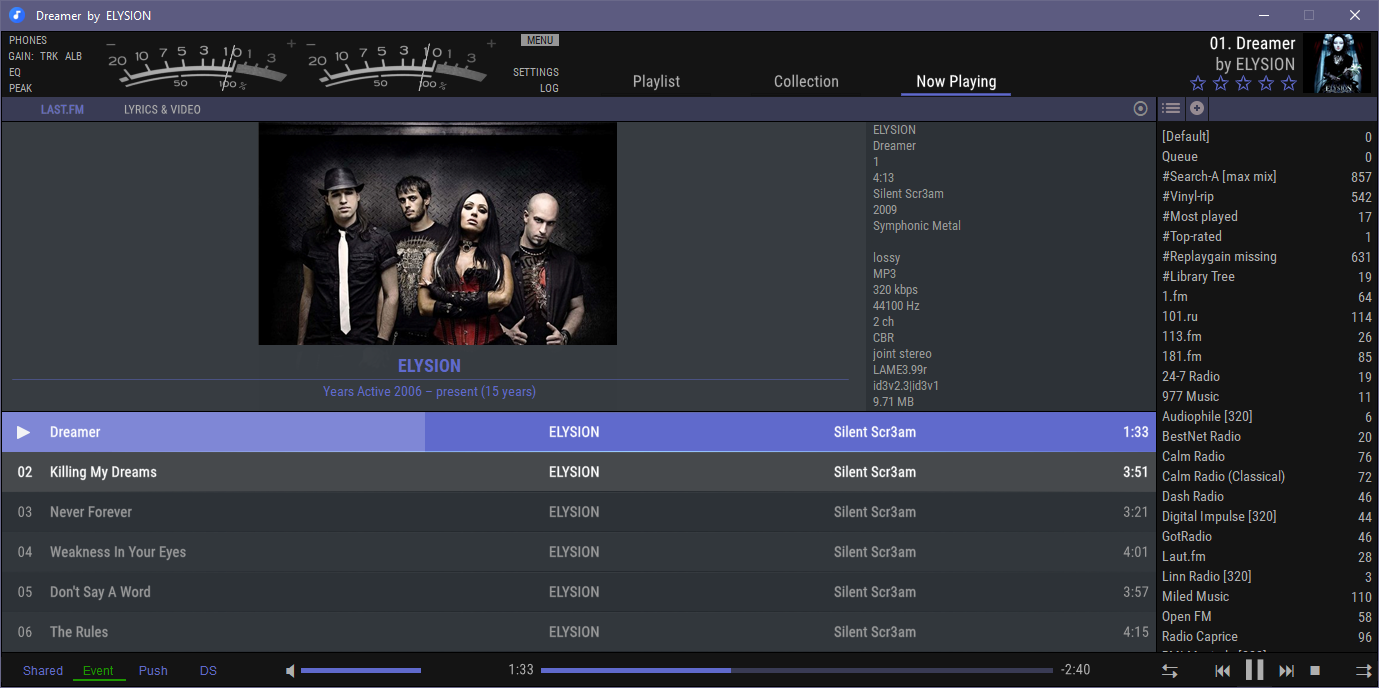Switch to the Playlist tab
1379x688 pixels.
tap(656, 82)
